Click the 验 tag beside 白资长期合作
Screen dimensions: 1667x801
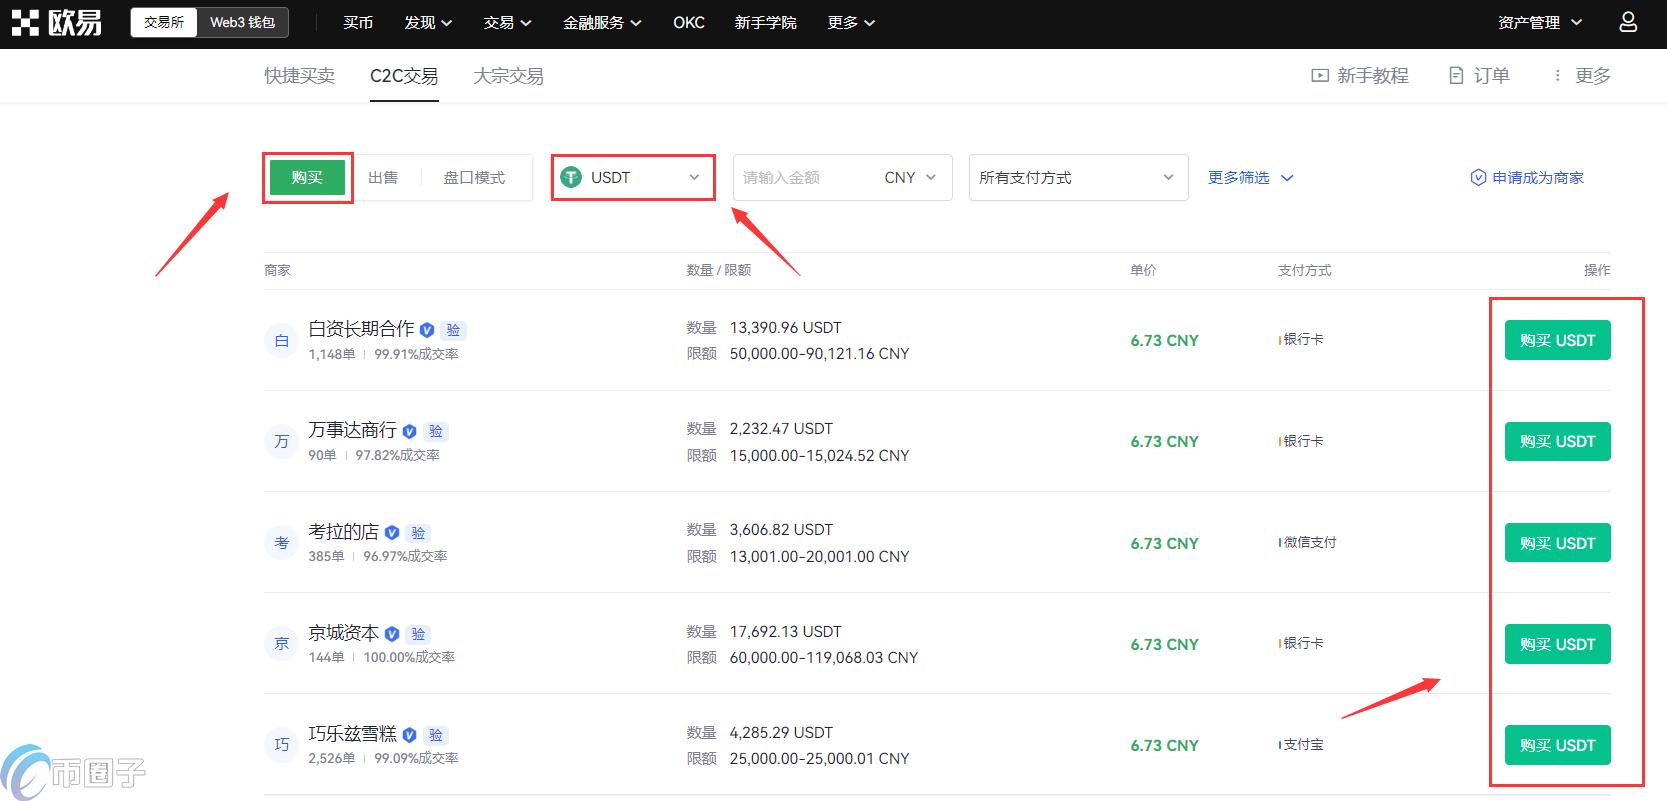point(453,330)
